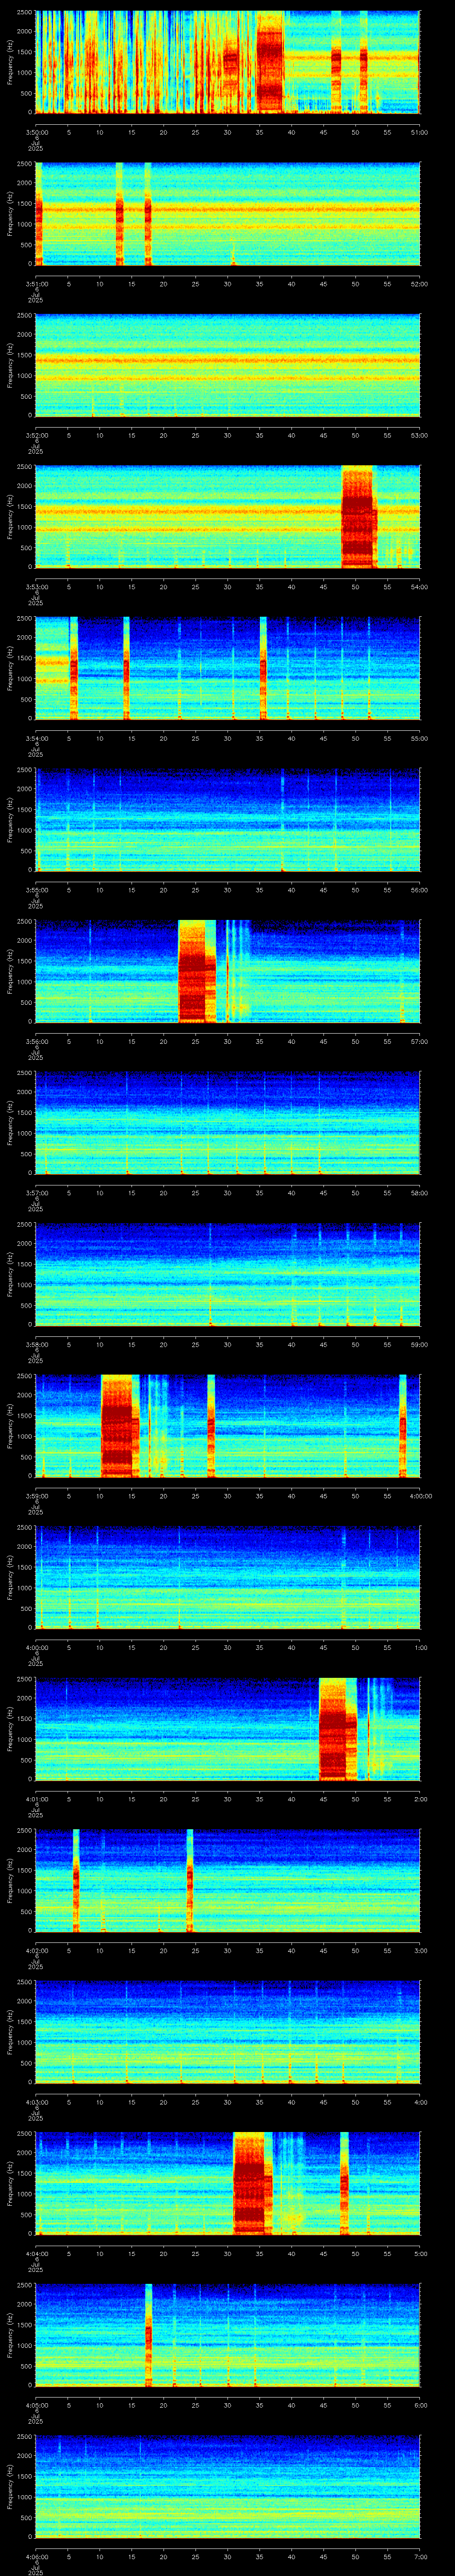Viewport: 455px width, 2576px height.
Task: Select the spectrogram panel starting at 3:57:00
Action: click(x=228, y=1122)
